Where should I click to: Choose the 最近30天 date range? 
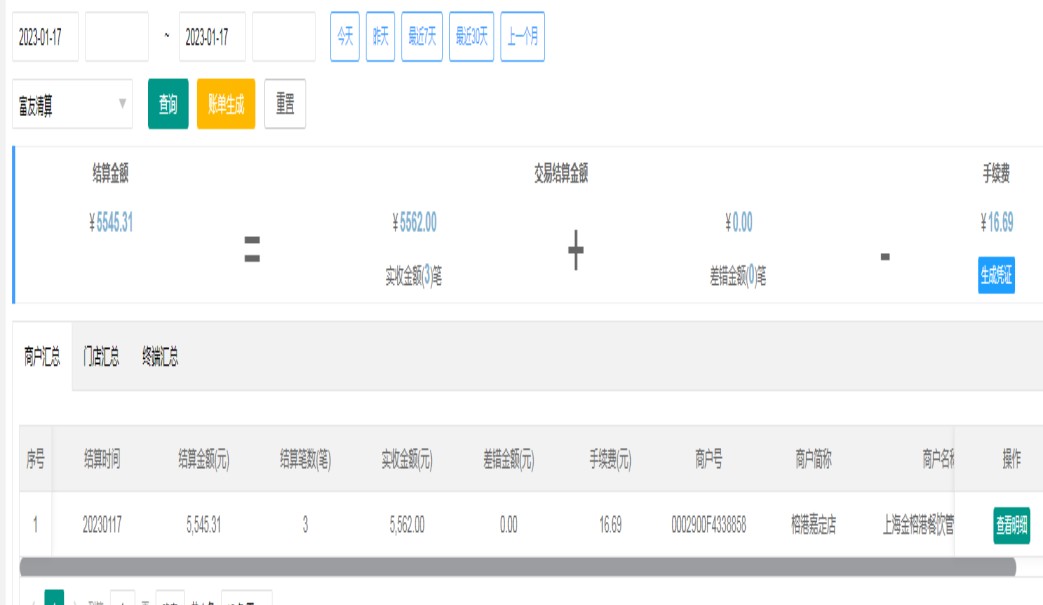pos(472,37)
